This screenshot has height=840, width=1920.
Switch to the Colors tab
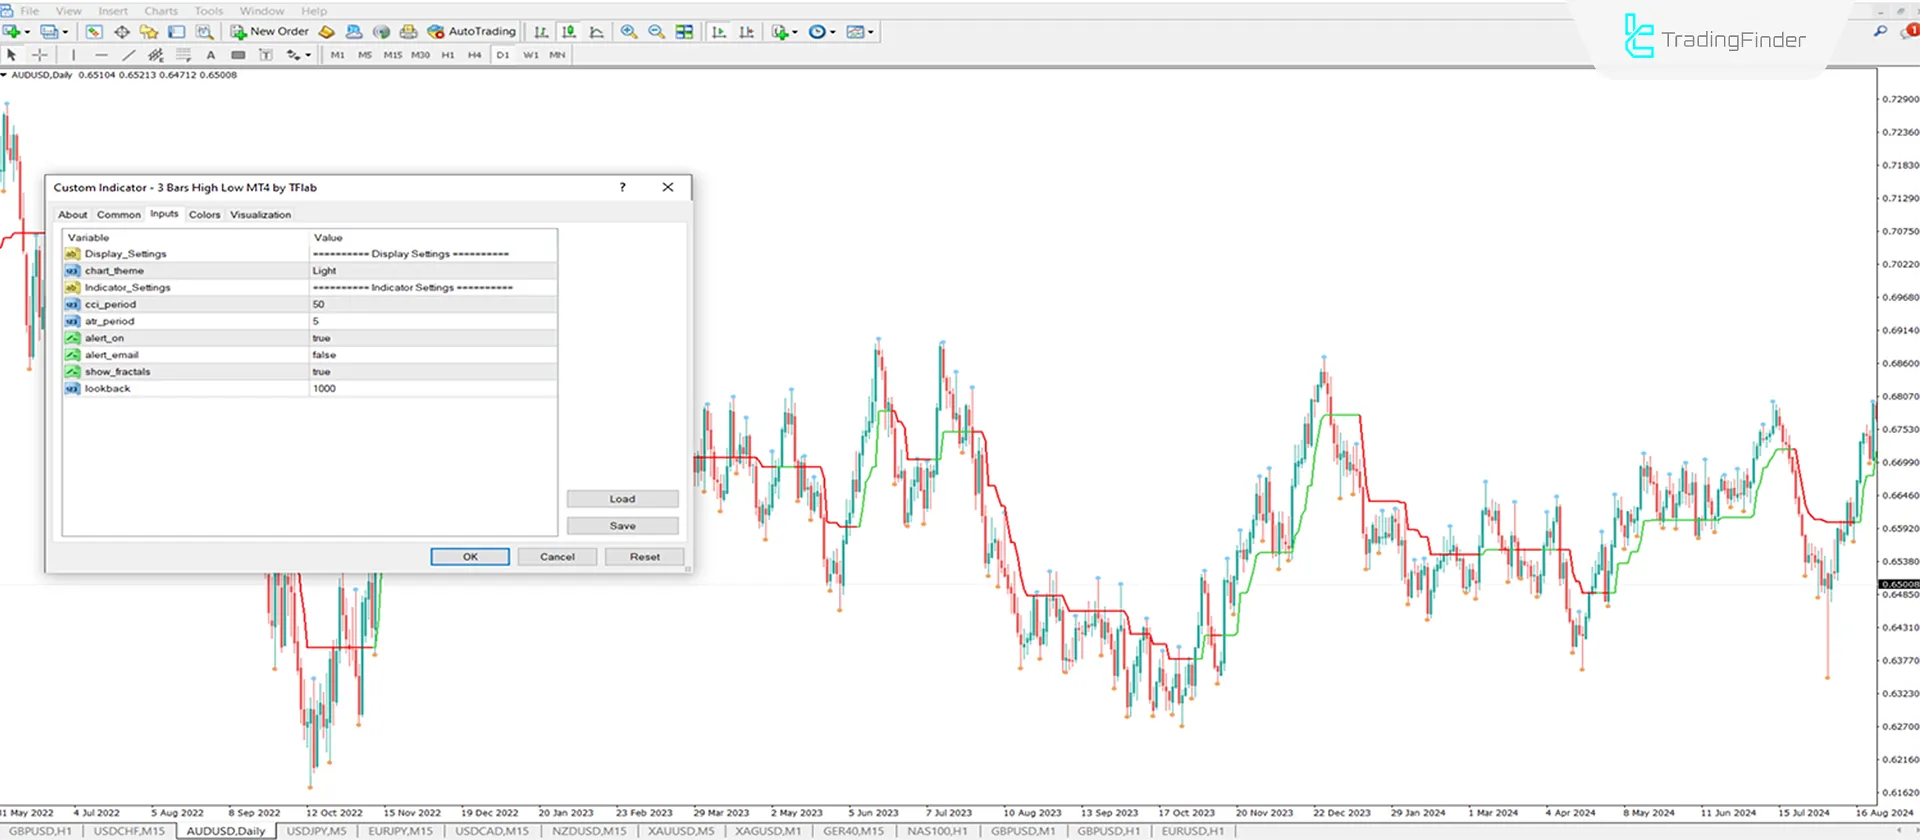pos(204,215)
